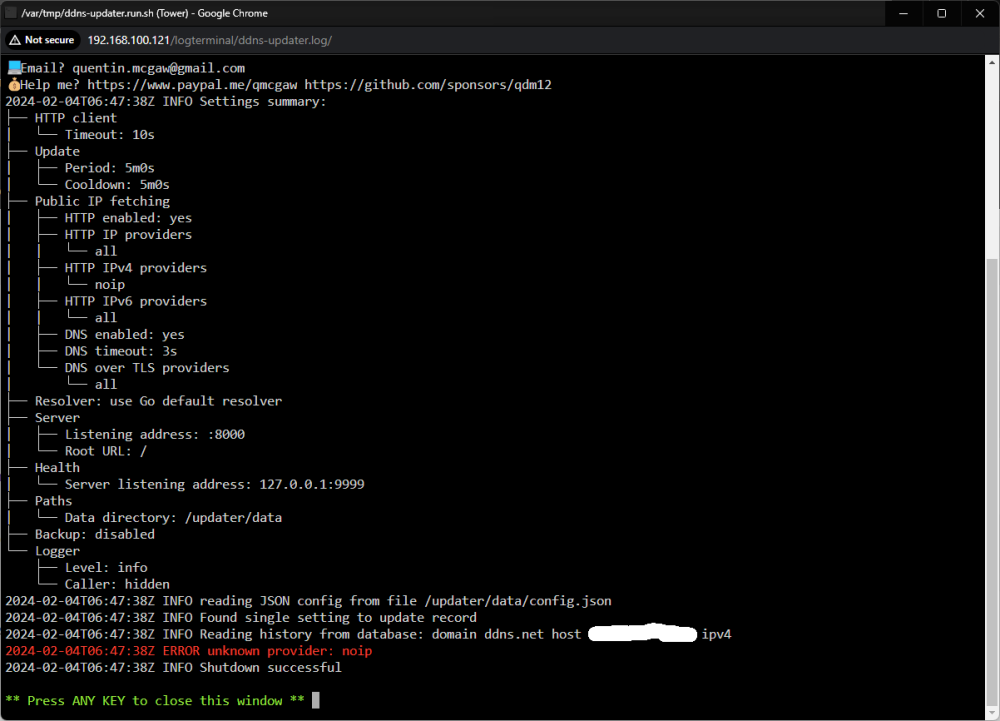Image resolution: width=1000 pixels, height=721 pixels.
Task: Click the 'Timeout: 10s' row
Action: (x=110, y=135)
